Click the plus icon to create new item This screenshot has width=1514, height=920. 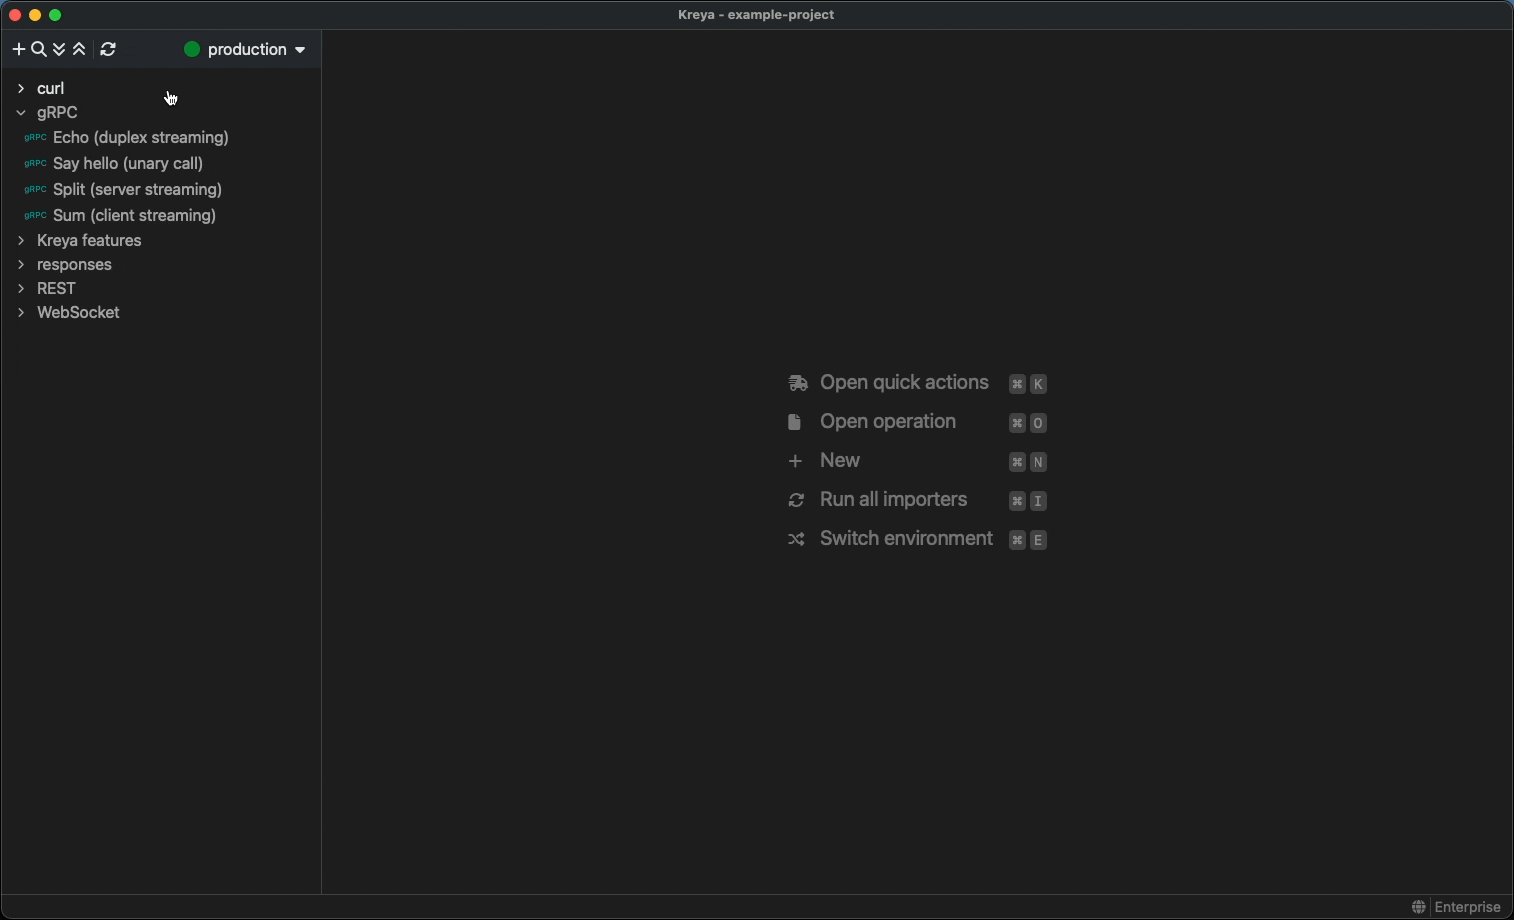coord(18,50)
